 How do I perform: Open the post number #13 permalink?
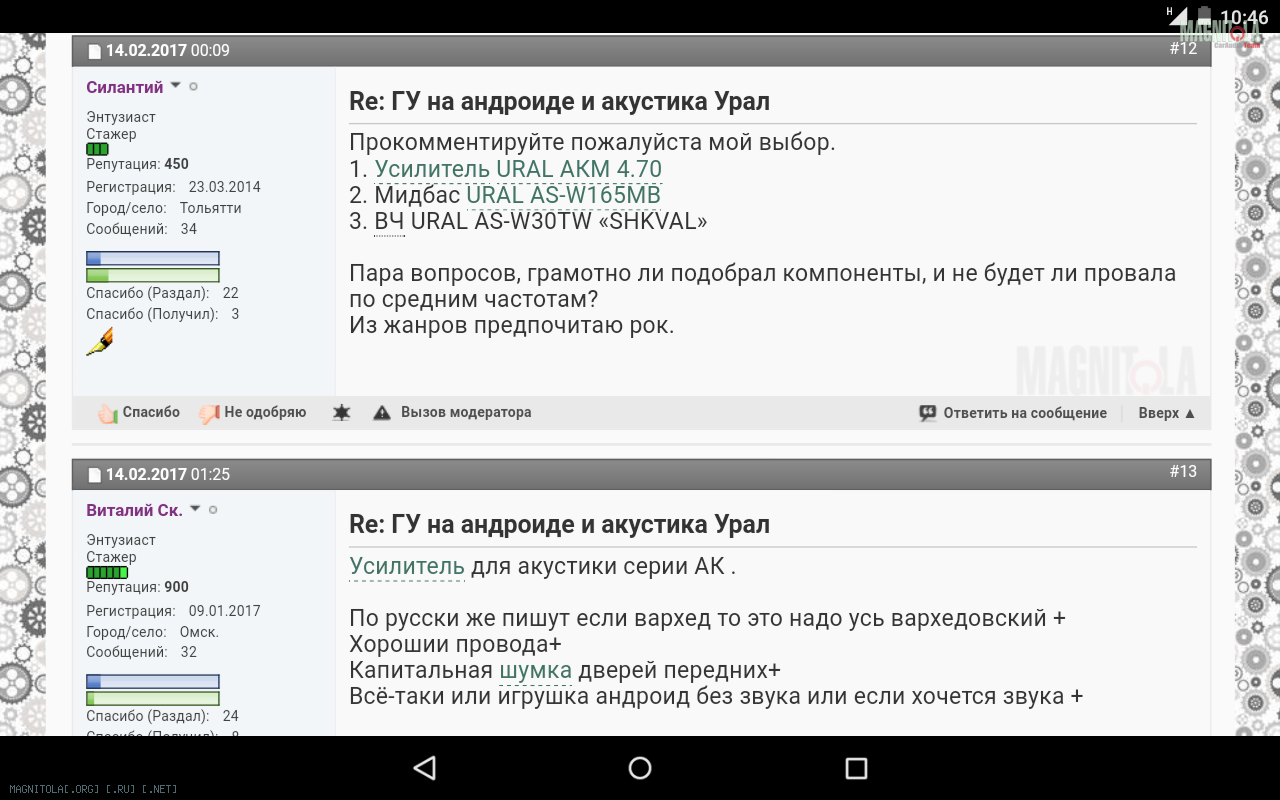1183,471
